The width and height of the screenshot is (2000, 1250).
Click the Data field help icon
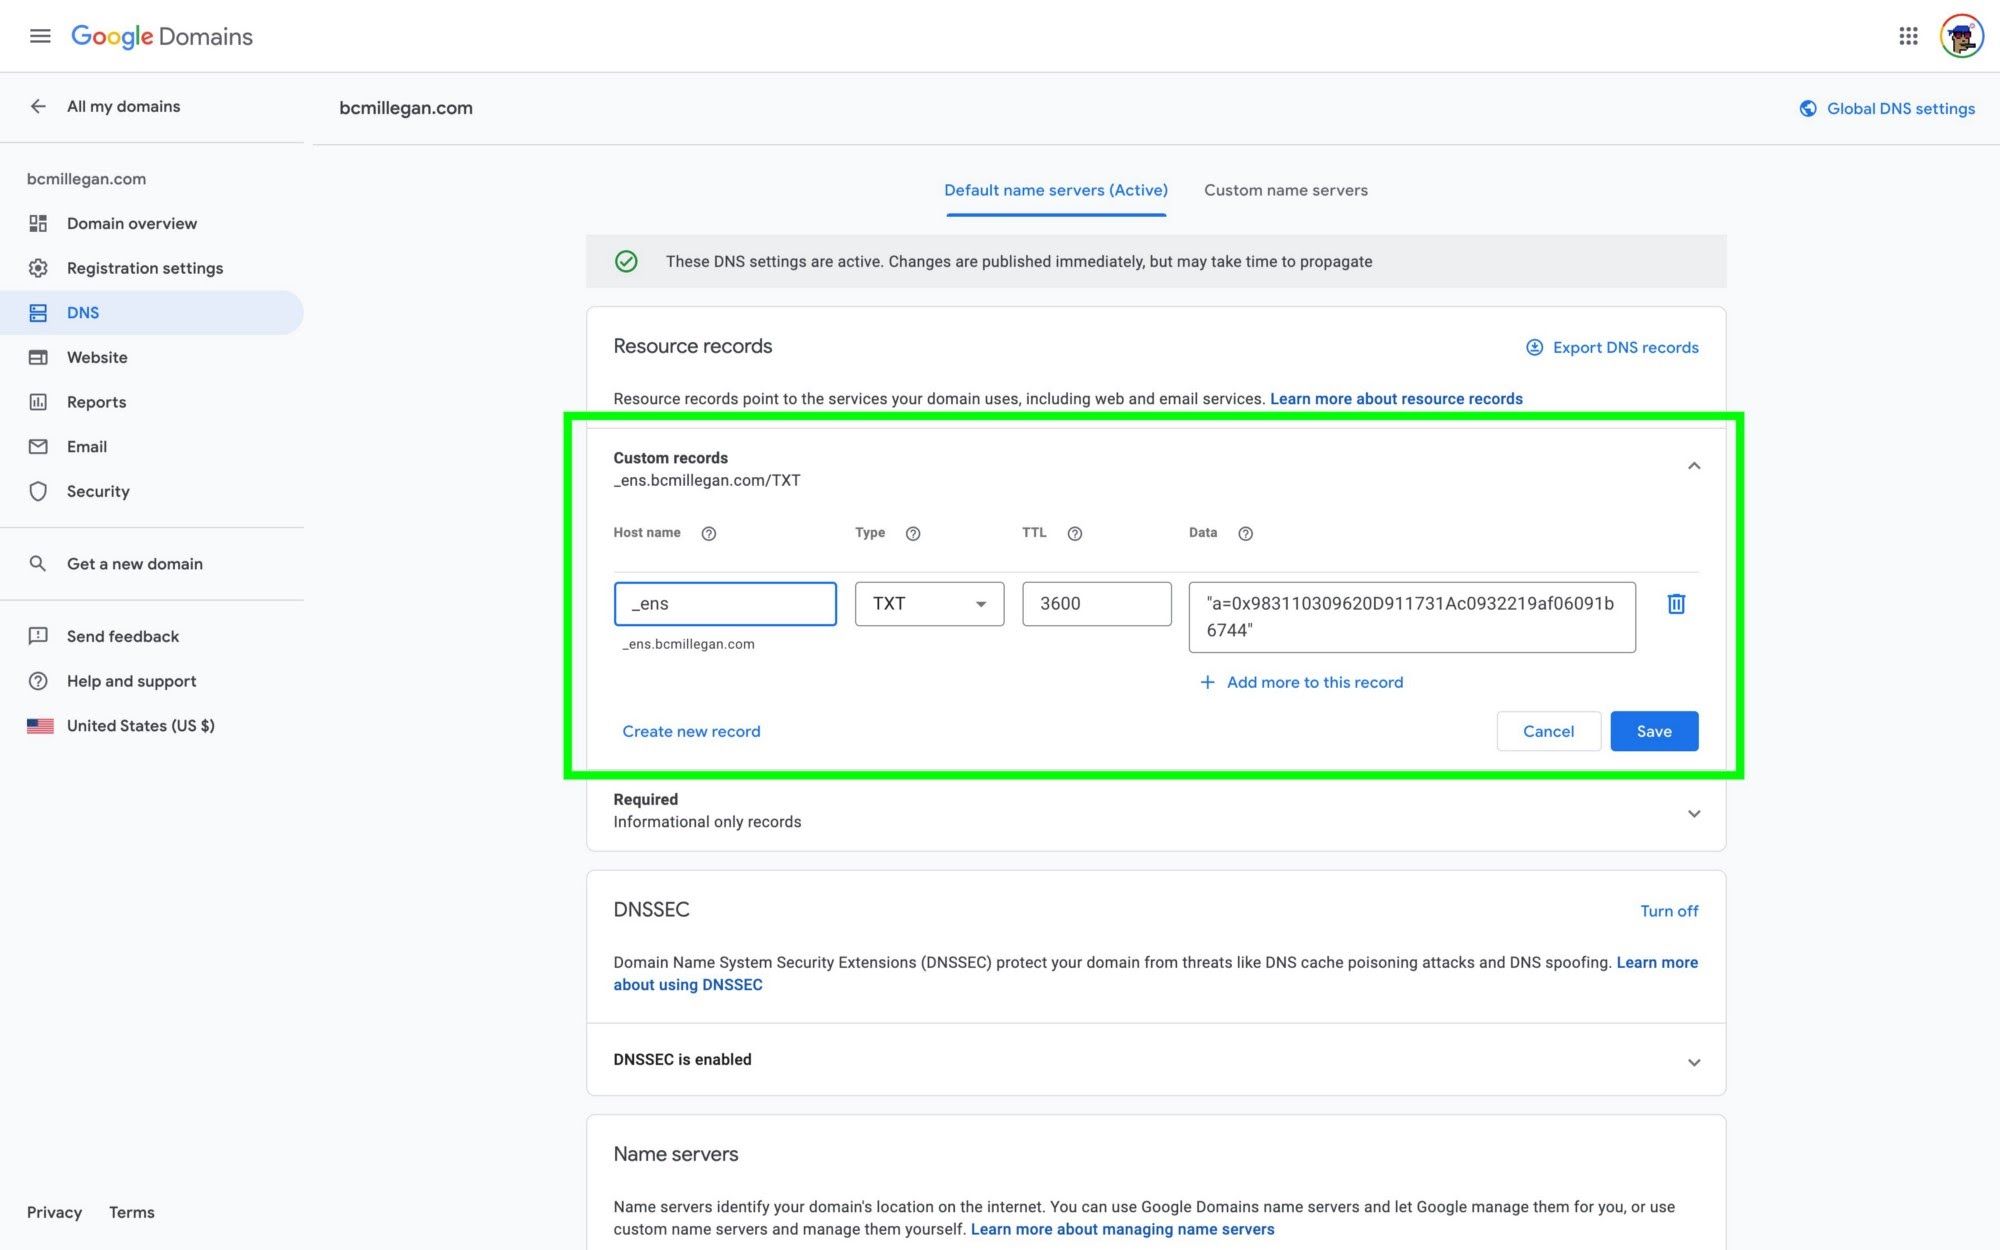(1245, 534)
